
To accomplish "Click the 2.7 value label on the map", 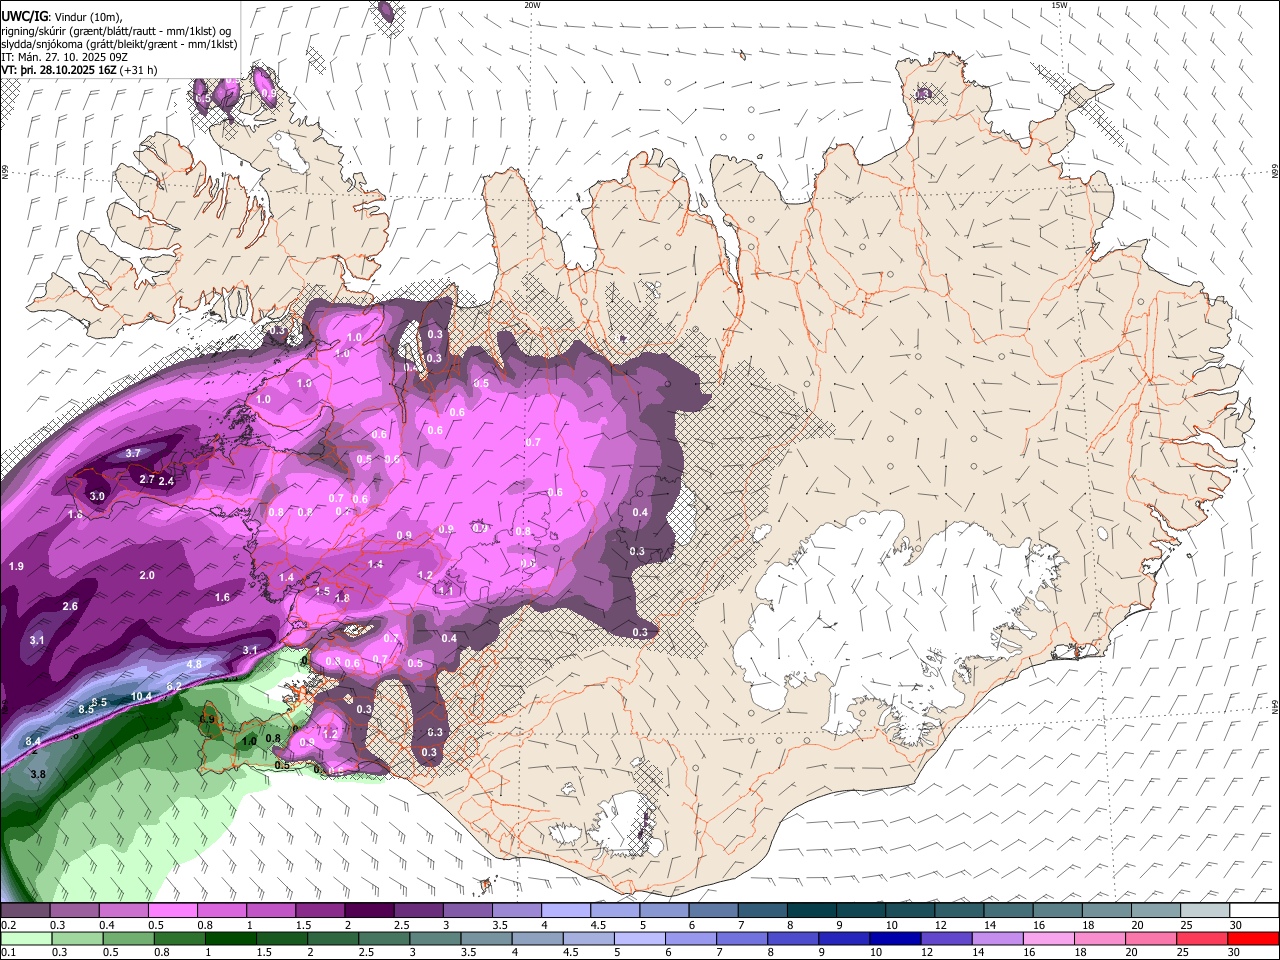I will [147, 480].
